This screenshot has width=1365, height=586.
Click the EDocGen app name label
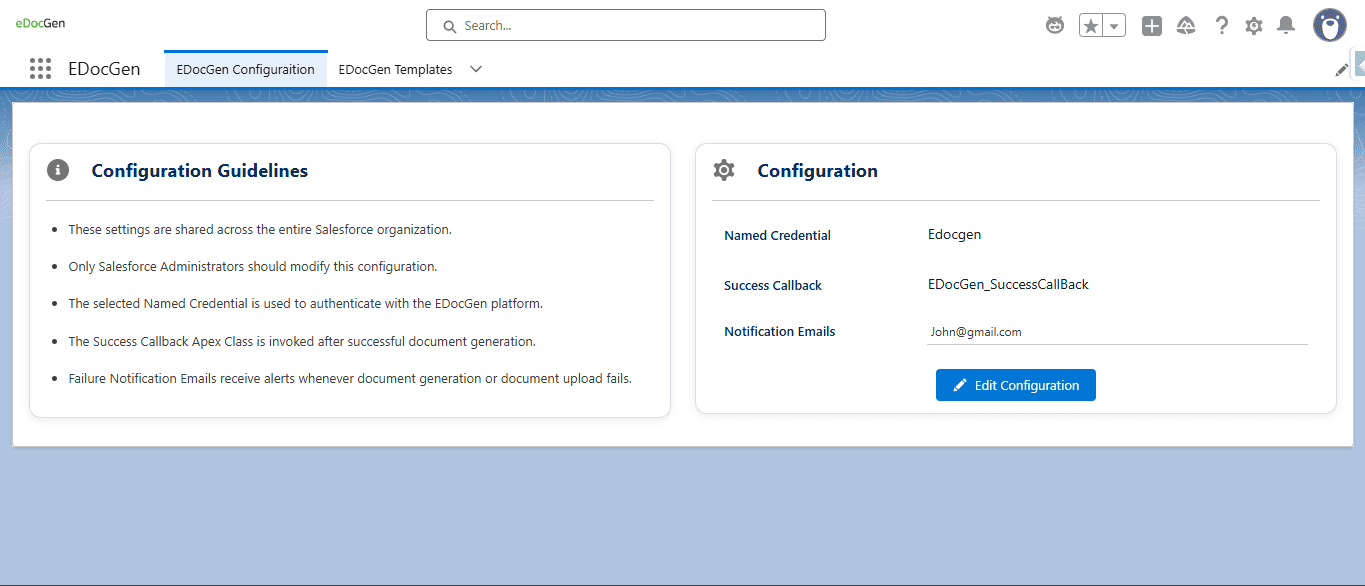point(104,69)
